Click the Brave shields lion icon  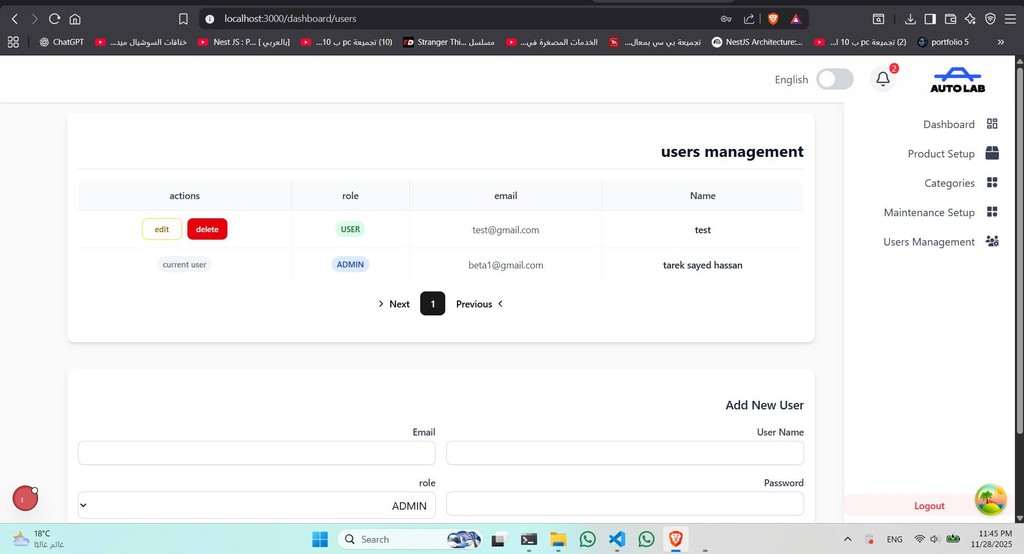tap(773, 19)
